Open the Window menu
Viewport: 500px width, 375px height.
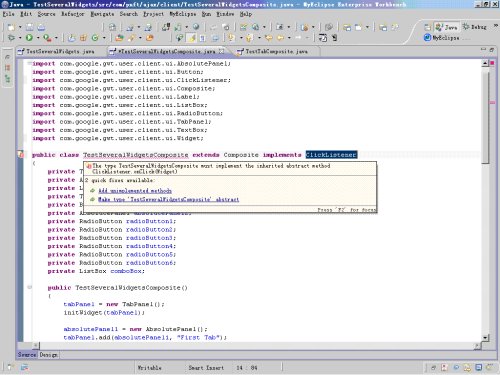click(225, 14)
